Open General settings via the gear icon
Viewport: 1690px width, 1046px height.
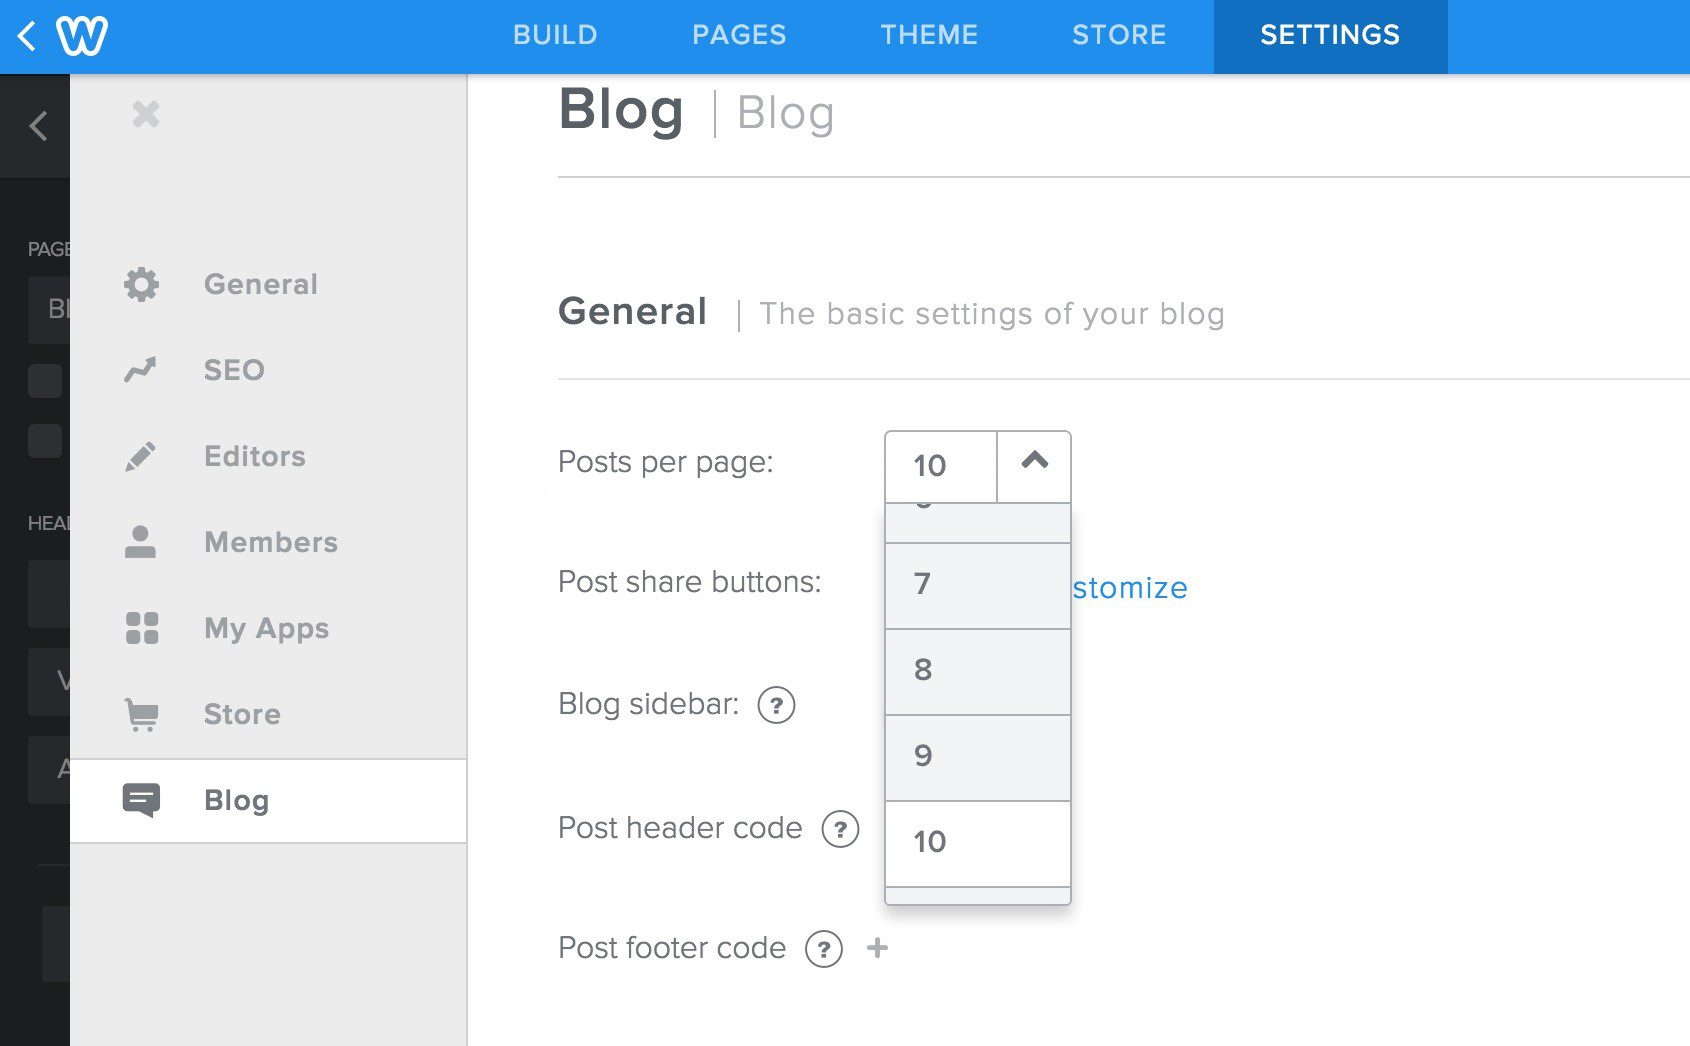click(x=141, y=284)
